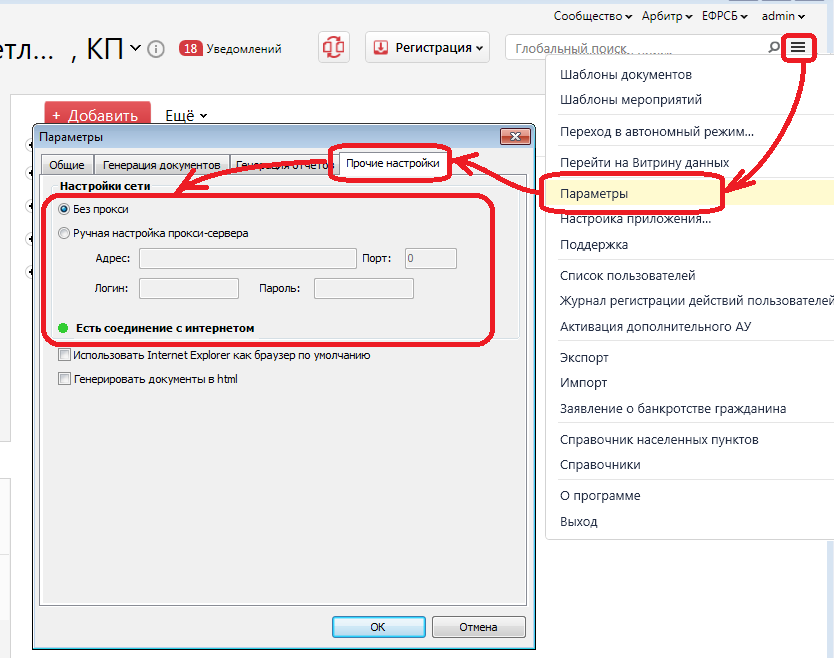Toggle Генерировать документы в html checkbox

point(65,379)
